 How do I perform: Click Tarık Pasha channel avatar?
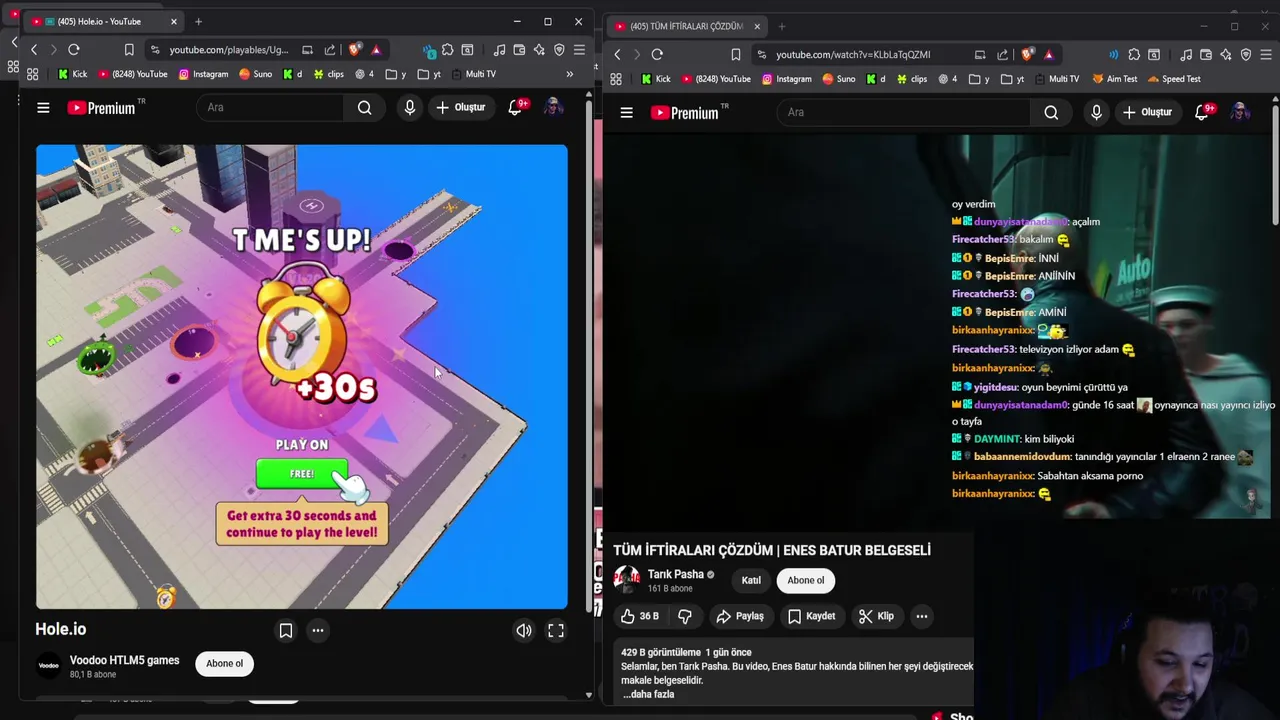pos(627,580)
